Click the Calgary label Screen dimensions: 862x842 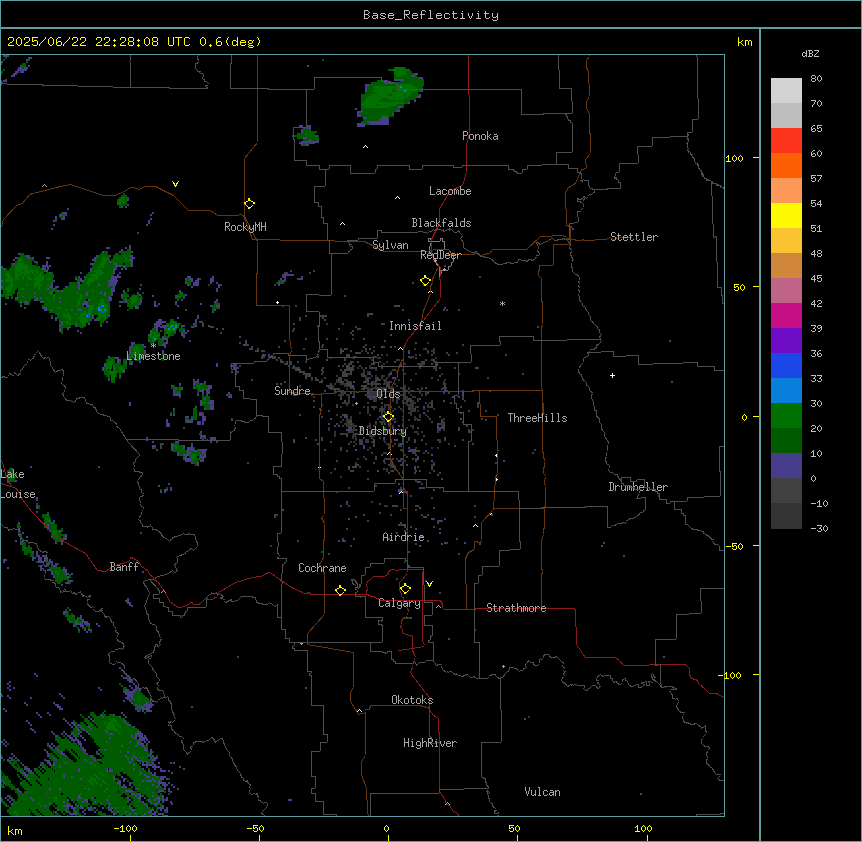(x=399, y=603)
